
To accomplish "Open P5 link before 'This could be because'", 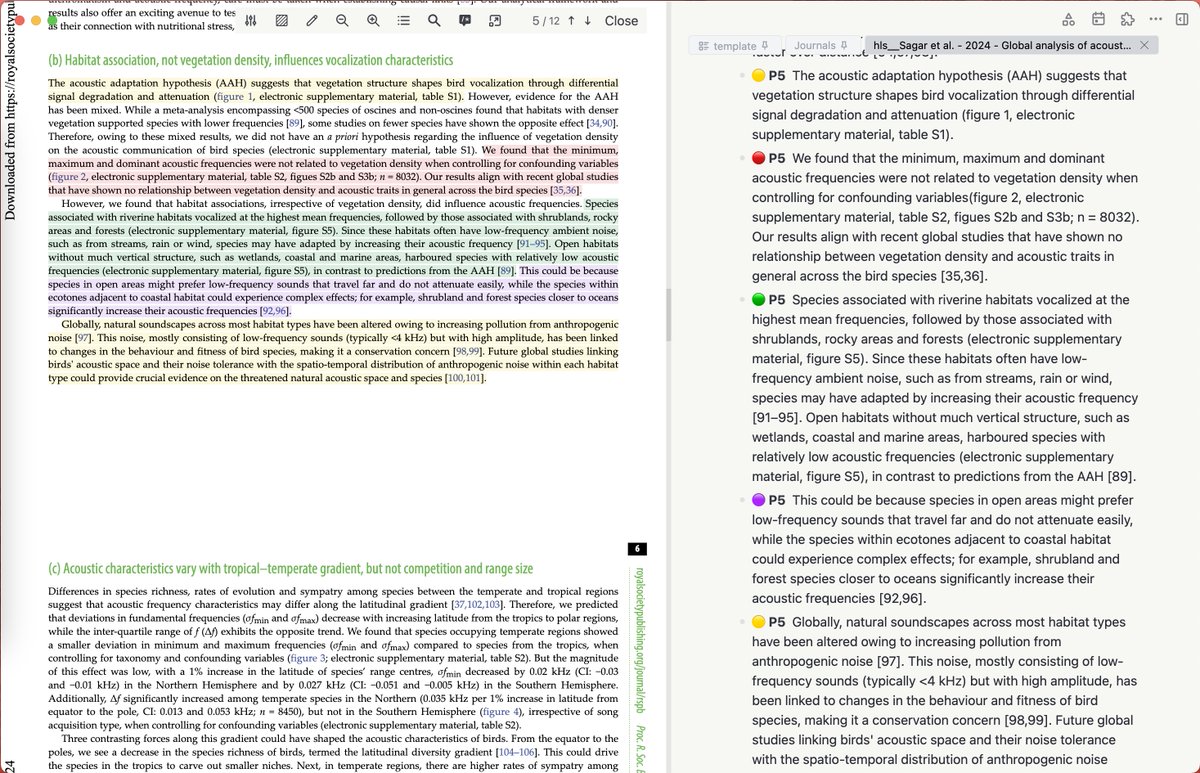I will (x=777, y=500).
